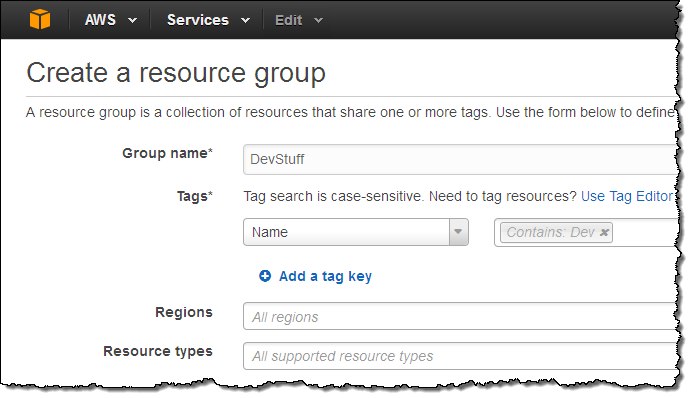Click the chevron beside Services
Image resolution: width=692 pixels, height=398 pixels.
[x=245, y=20]
